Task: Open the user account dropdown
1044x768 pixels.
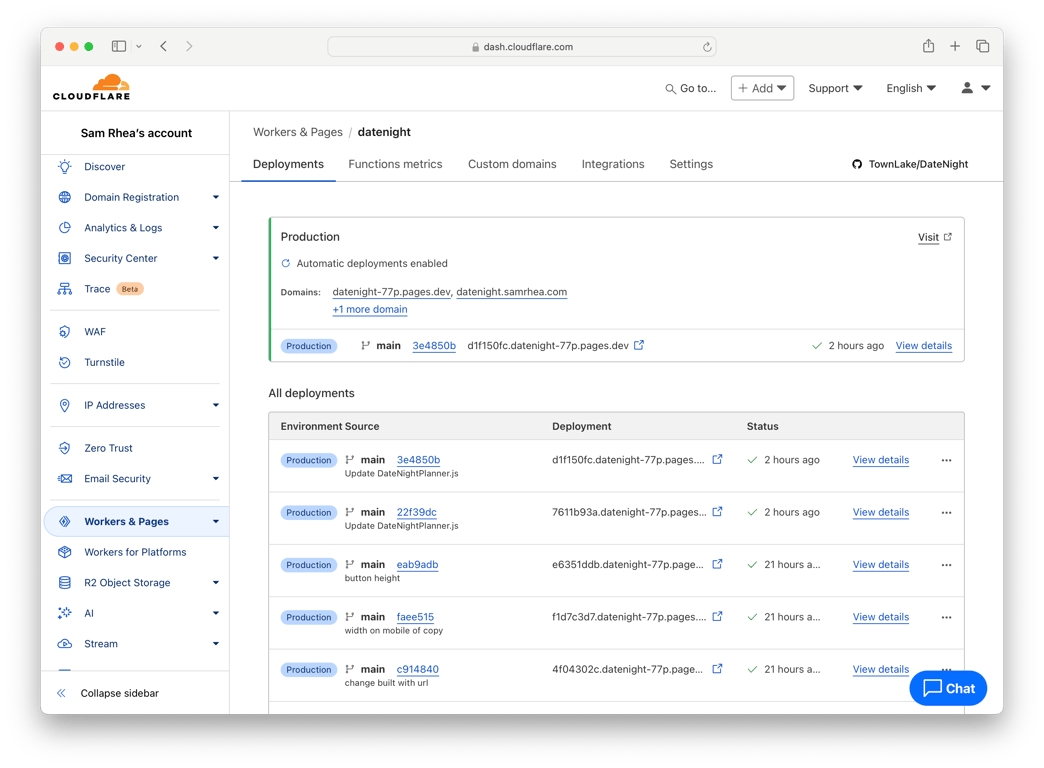Action: pyautogui.click(x=975, y=88)
